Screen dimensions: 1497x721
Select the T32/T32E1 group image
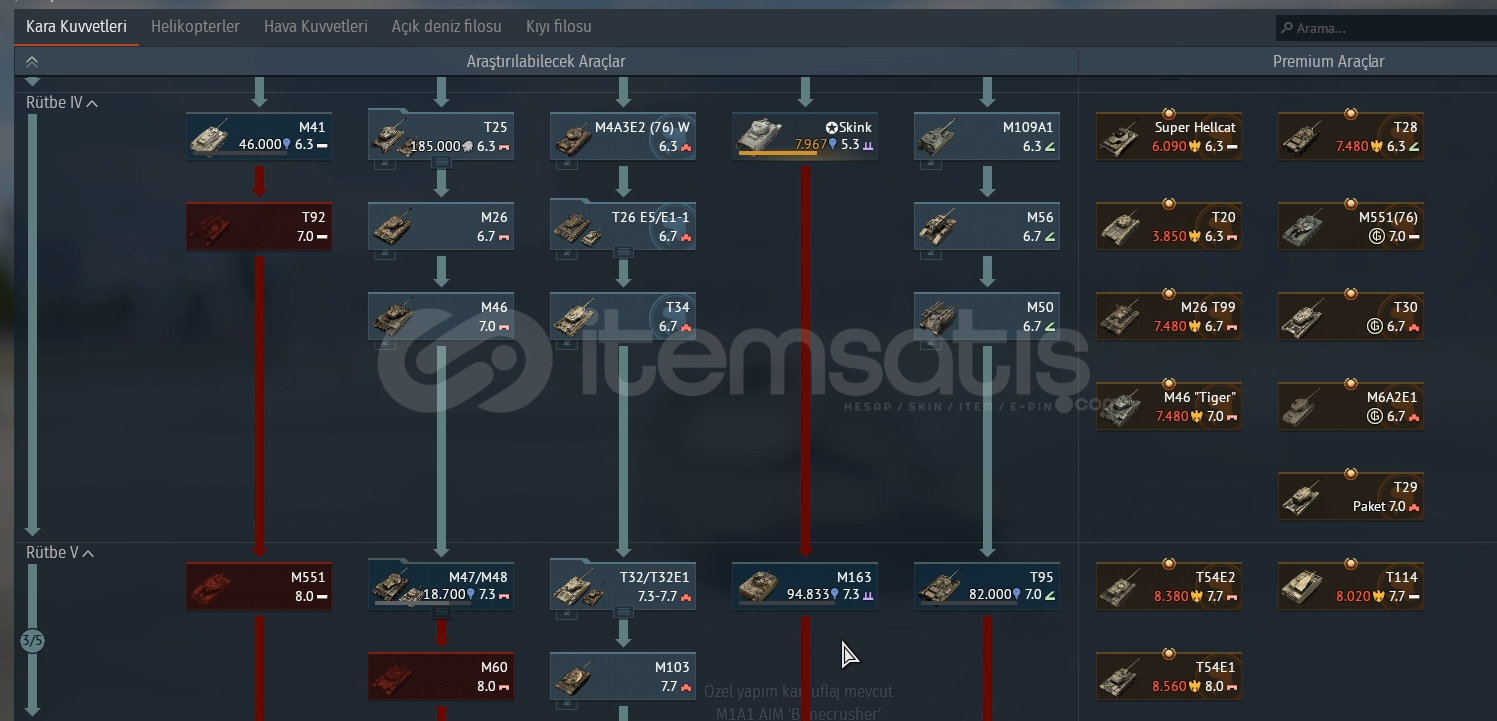(x=578, y=588)
